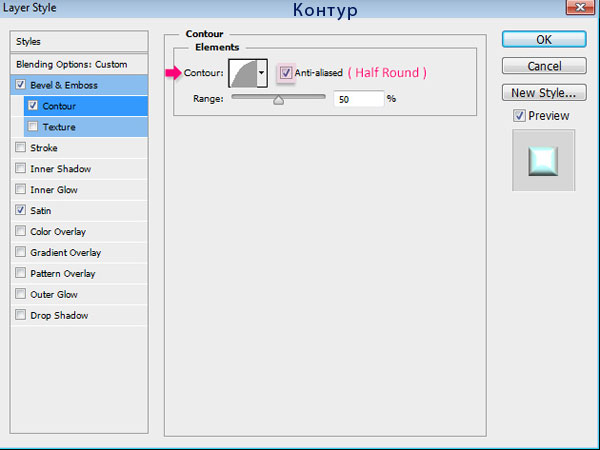The image size is (600, 450).
Task: Open the Styles section
Action: pos(79,41)
